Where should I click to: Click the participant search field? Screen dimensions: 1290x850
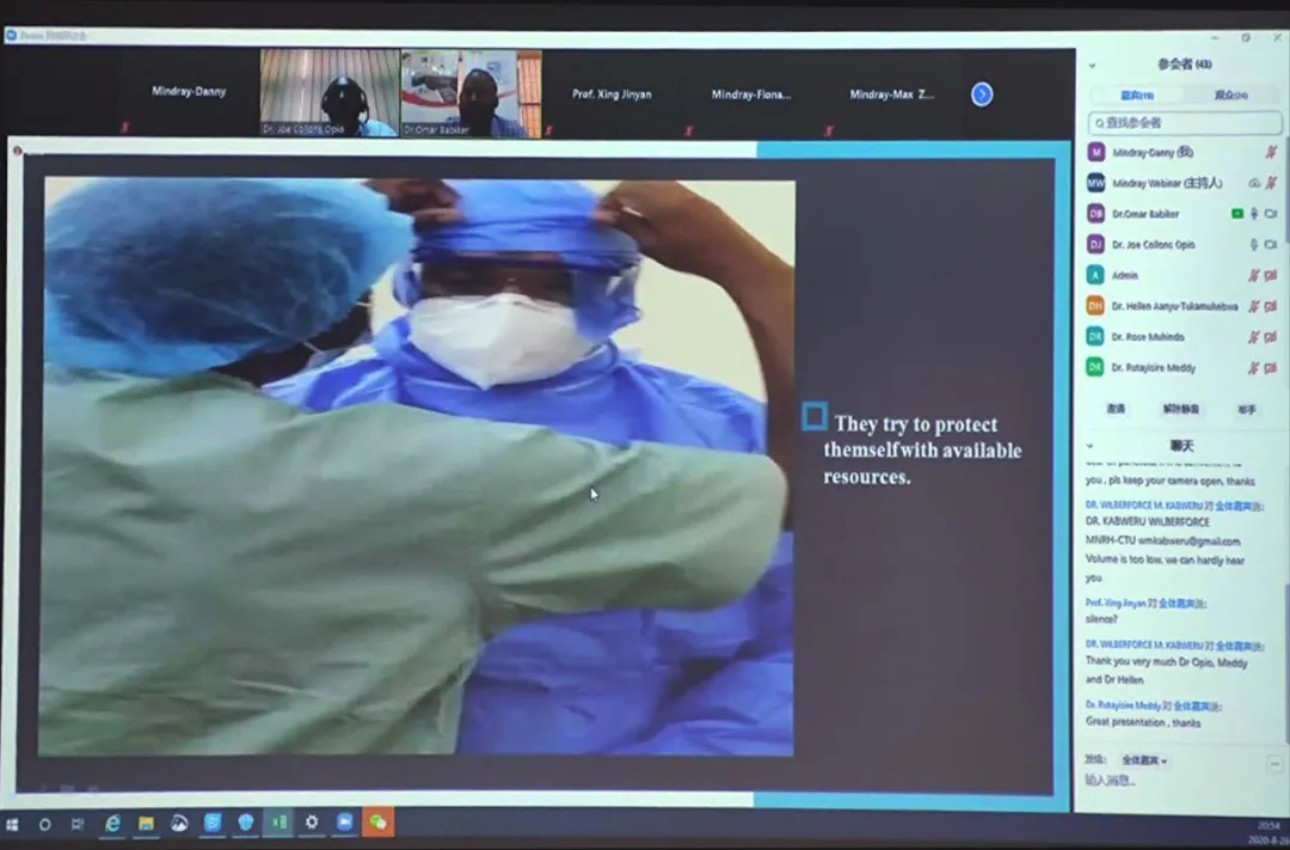1185,123
